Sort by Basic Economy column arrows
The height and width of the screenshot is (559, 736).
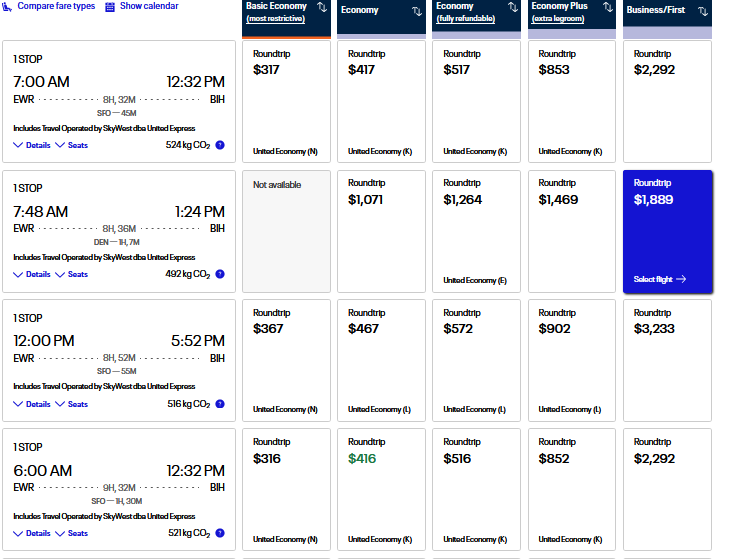tap(321, 7)
